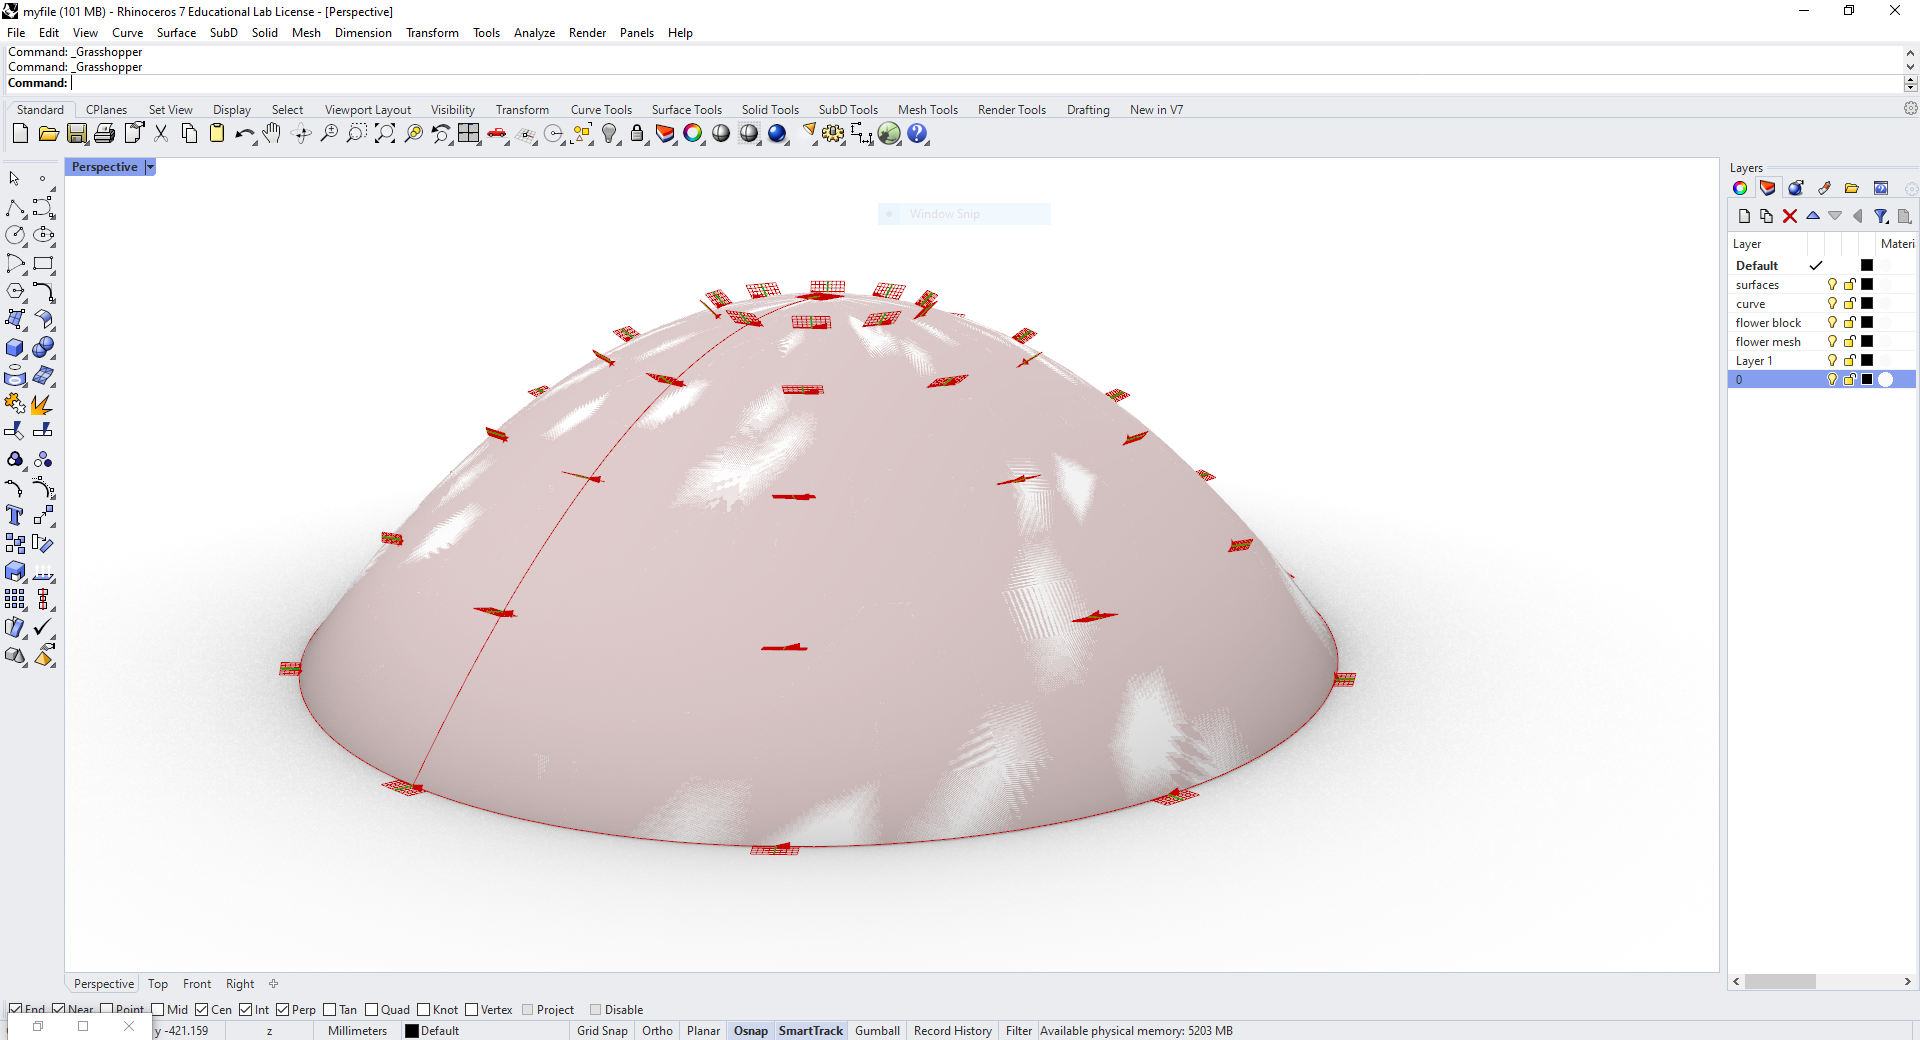Delete layer with red X icon
This screenshot has height=1040, width=1920.
(x=1790, y=216)
